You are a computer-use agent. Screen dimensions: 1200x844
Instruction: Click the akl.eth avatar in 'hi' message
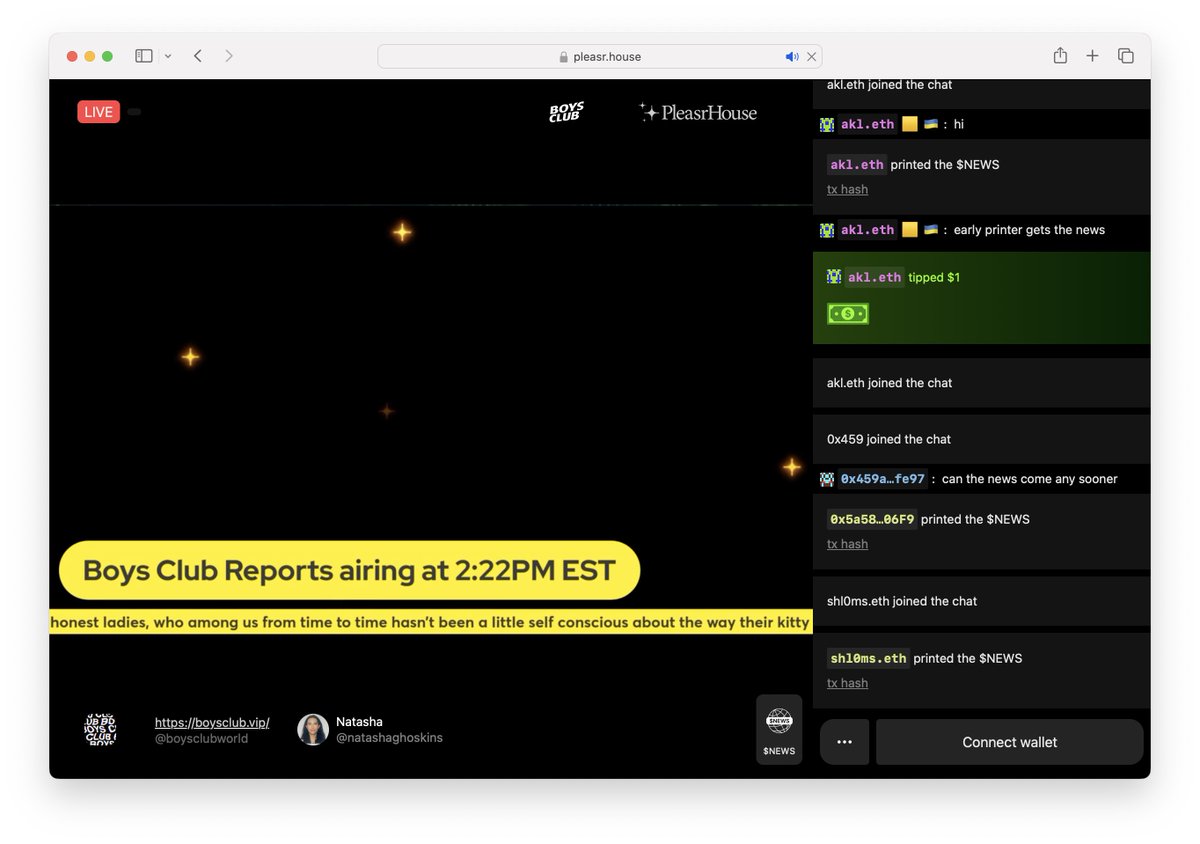tap(827, 124)
